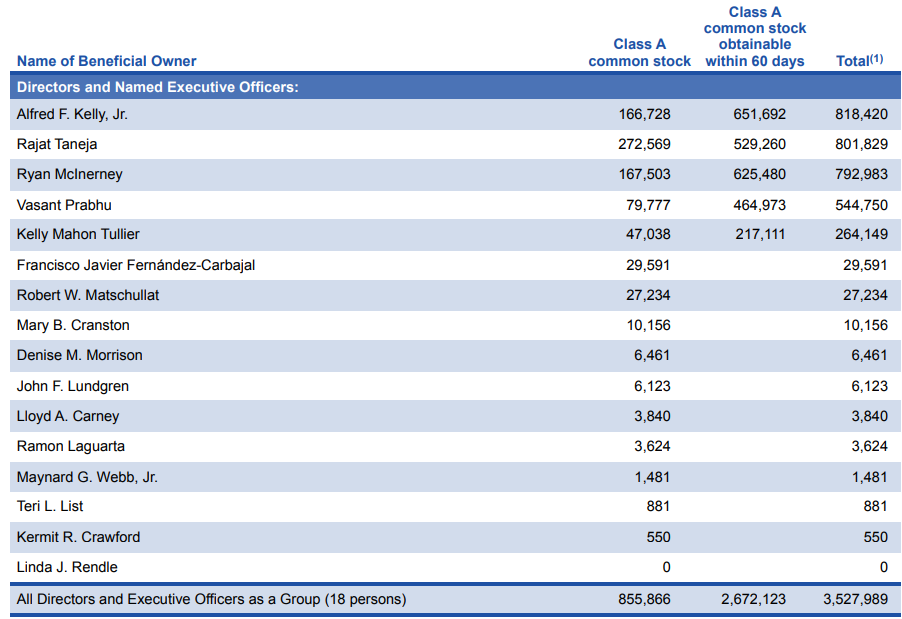
Task: Click Class A stock value 881 for Teri List
Action: [658, 506]
